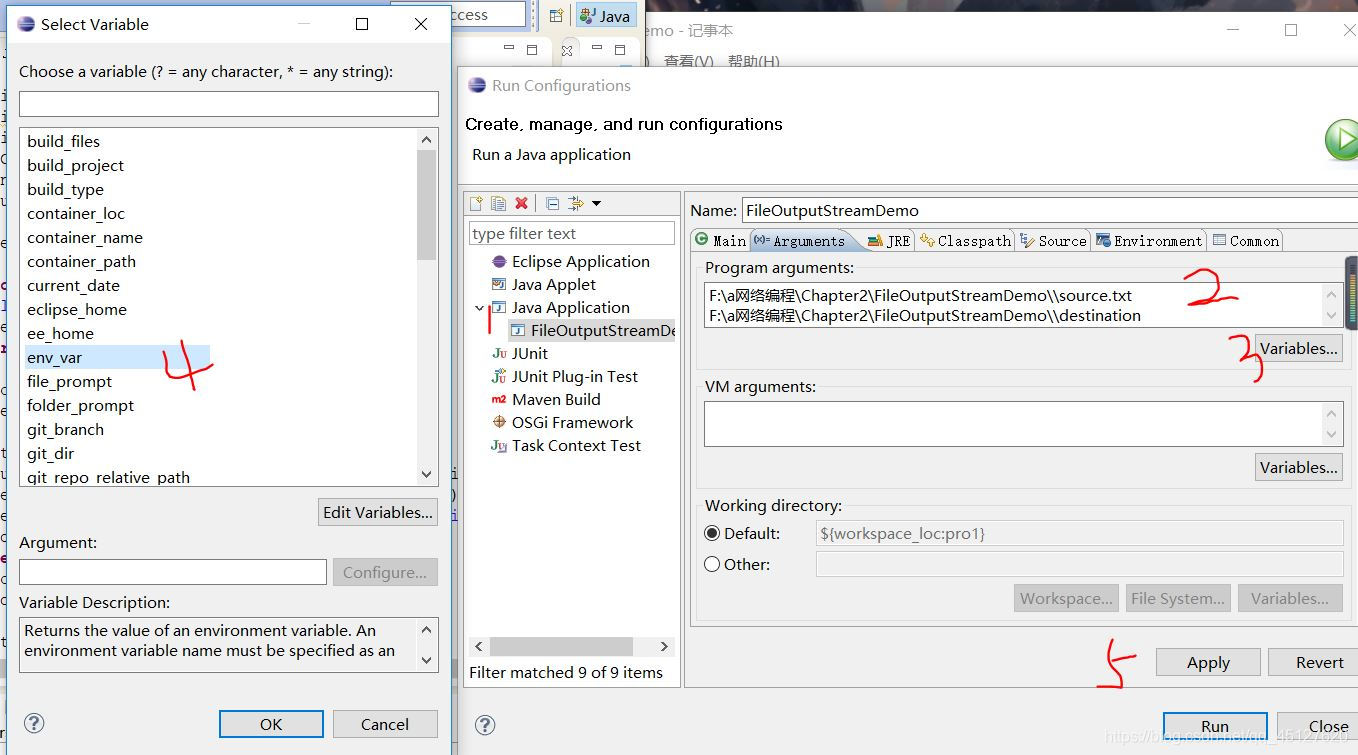Open the toolbar view menu arrow
This screenshot has height=755, width=1358.
click(597, 202)
